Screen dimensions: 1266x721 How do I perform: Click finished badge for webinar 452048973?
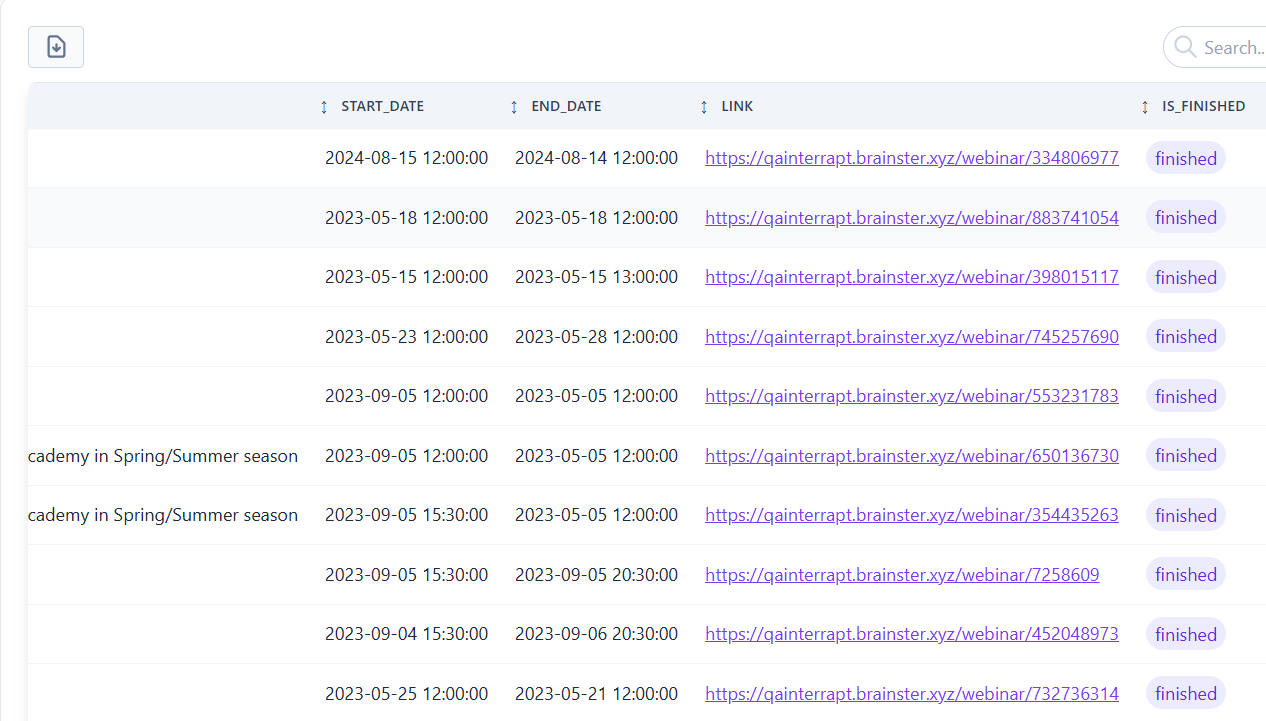[x=1185, y=634]
